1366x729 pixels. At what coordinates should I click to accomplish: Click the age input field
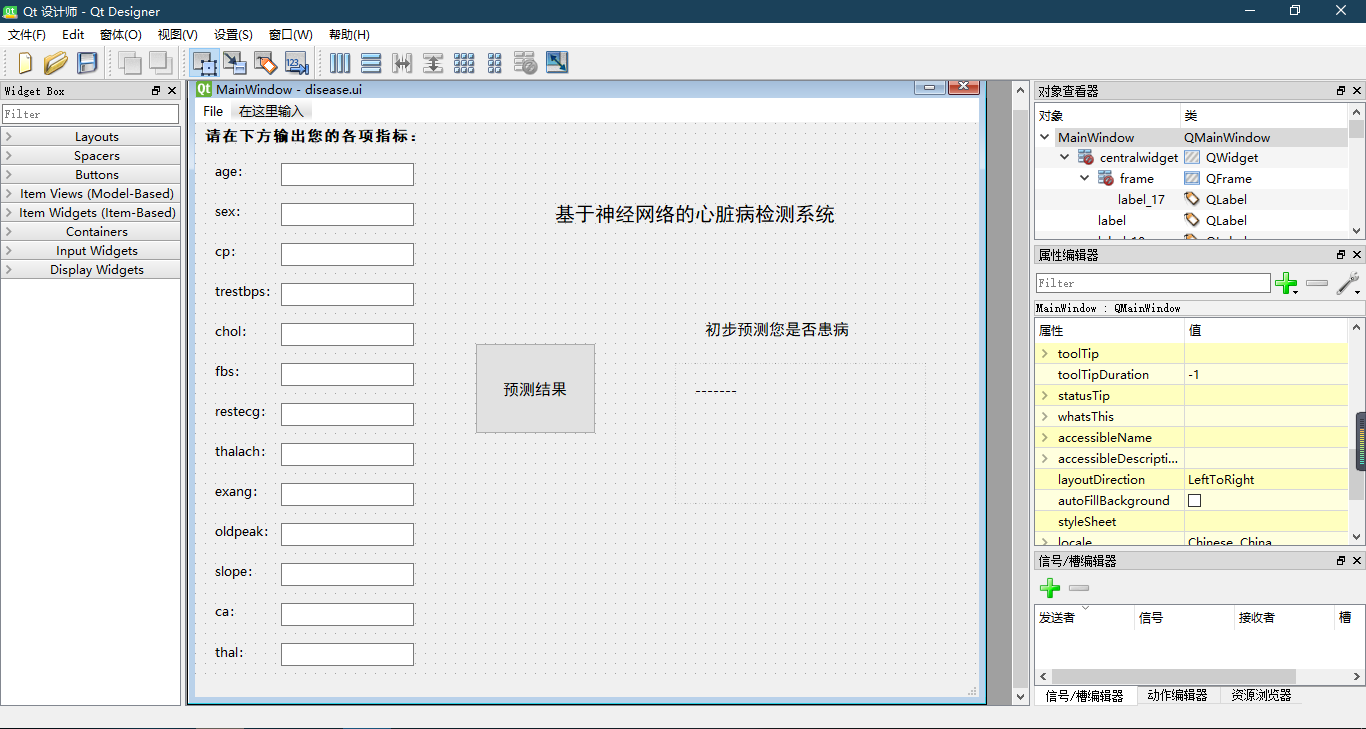point(347,174)
